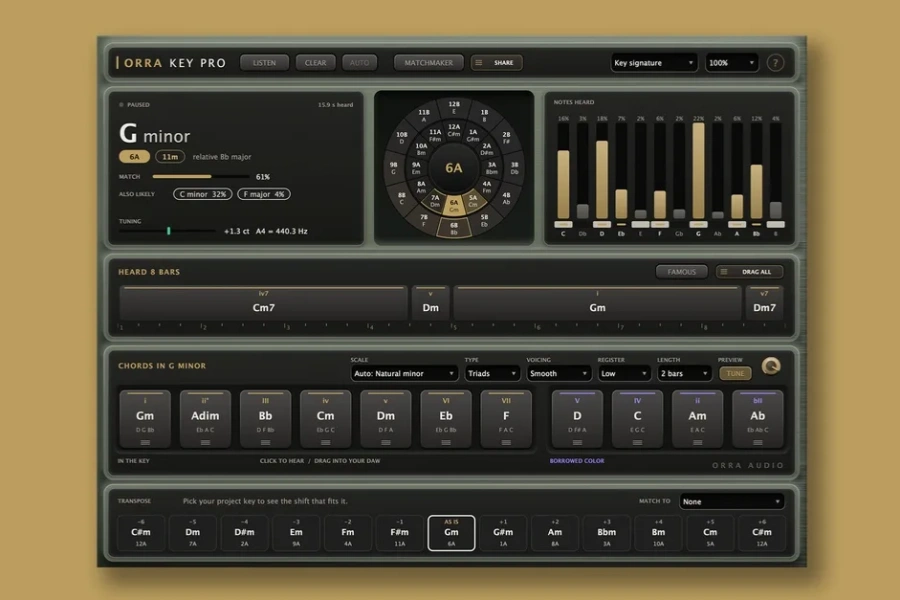Select the +1 G#m transpose option
Screen dimensions: 900x600
[x=503, y=533]
